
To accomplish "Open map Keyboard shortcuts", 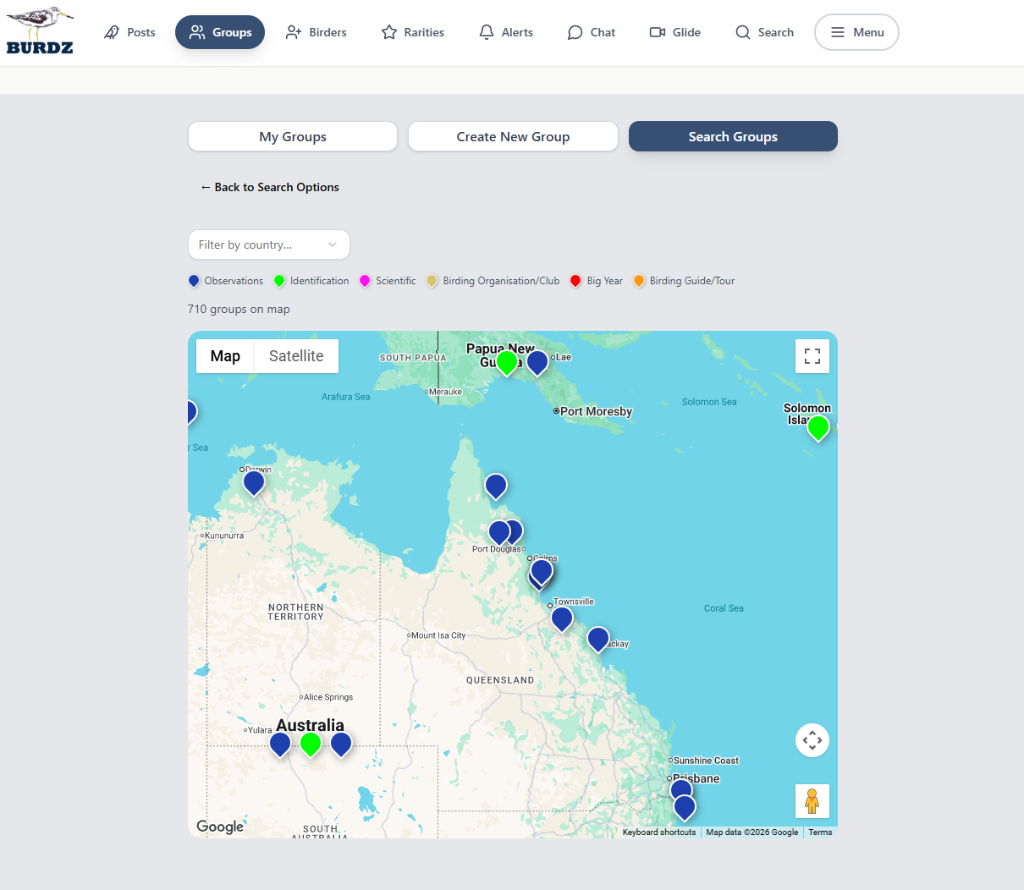I will point(659,833).
